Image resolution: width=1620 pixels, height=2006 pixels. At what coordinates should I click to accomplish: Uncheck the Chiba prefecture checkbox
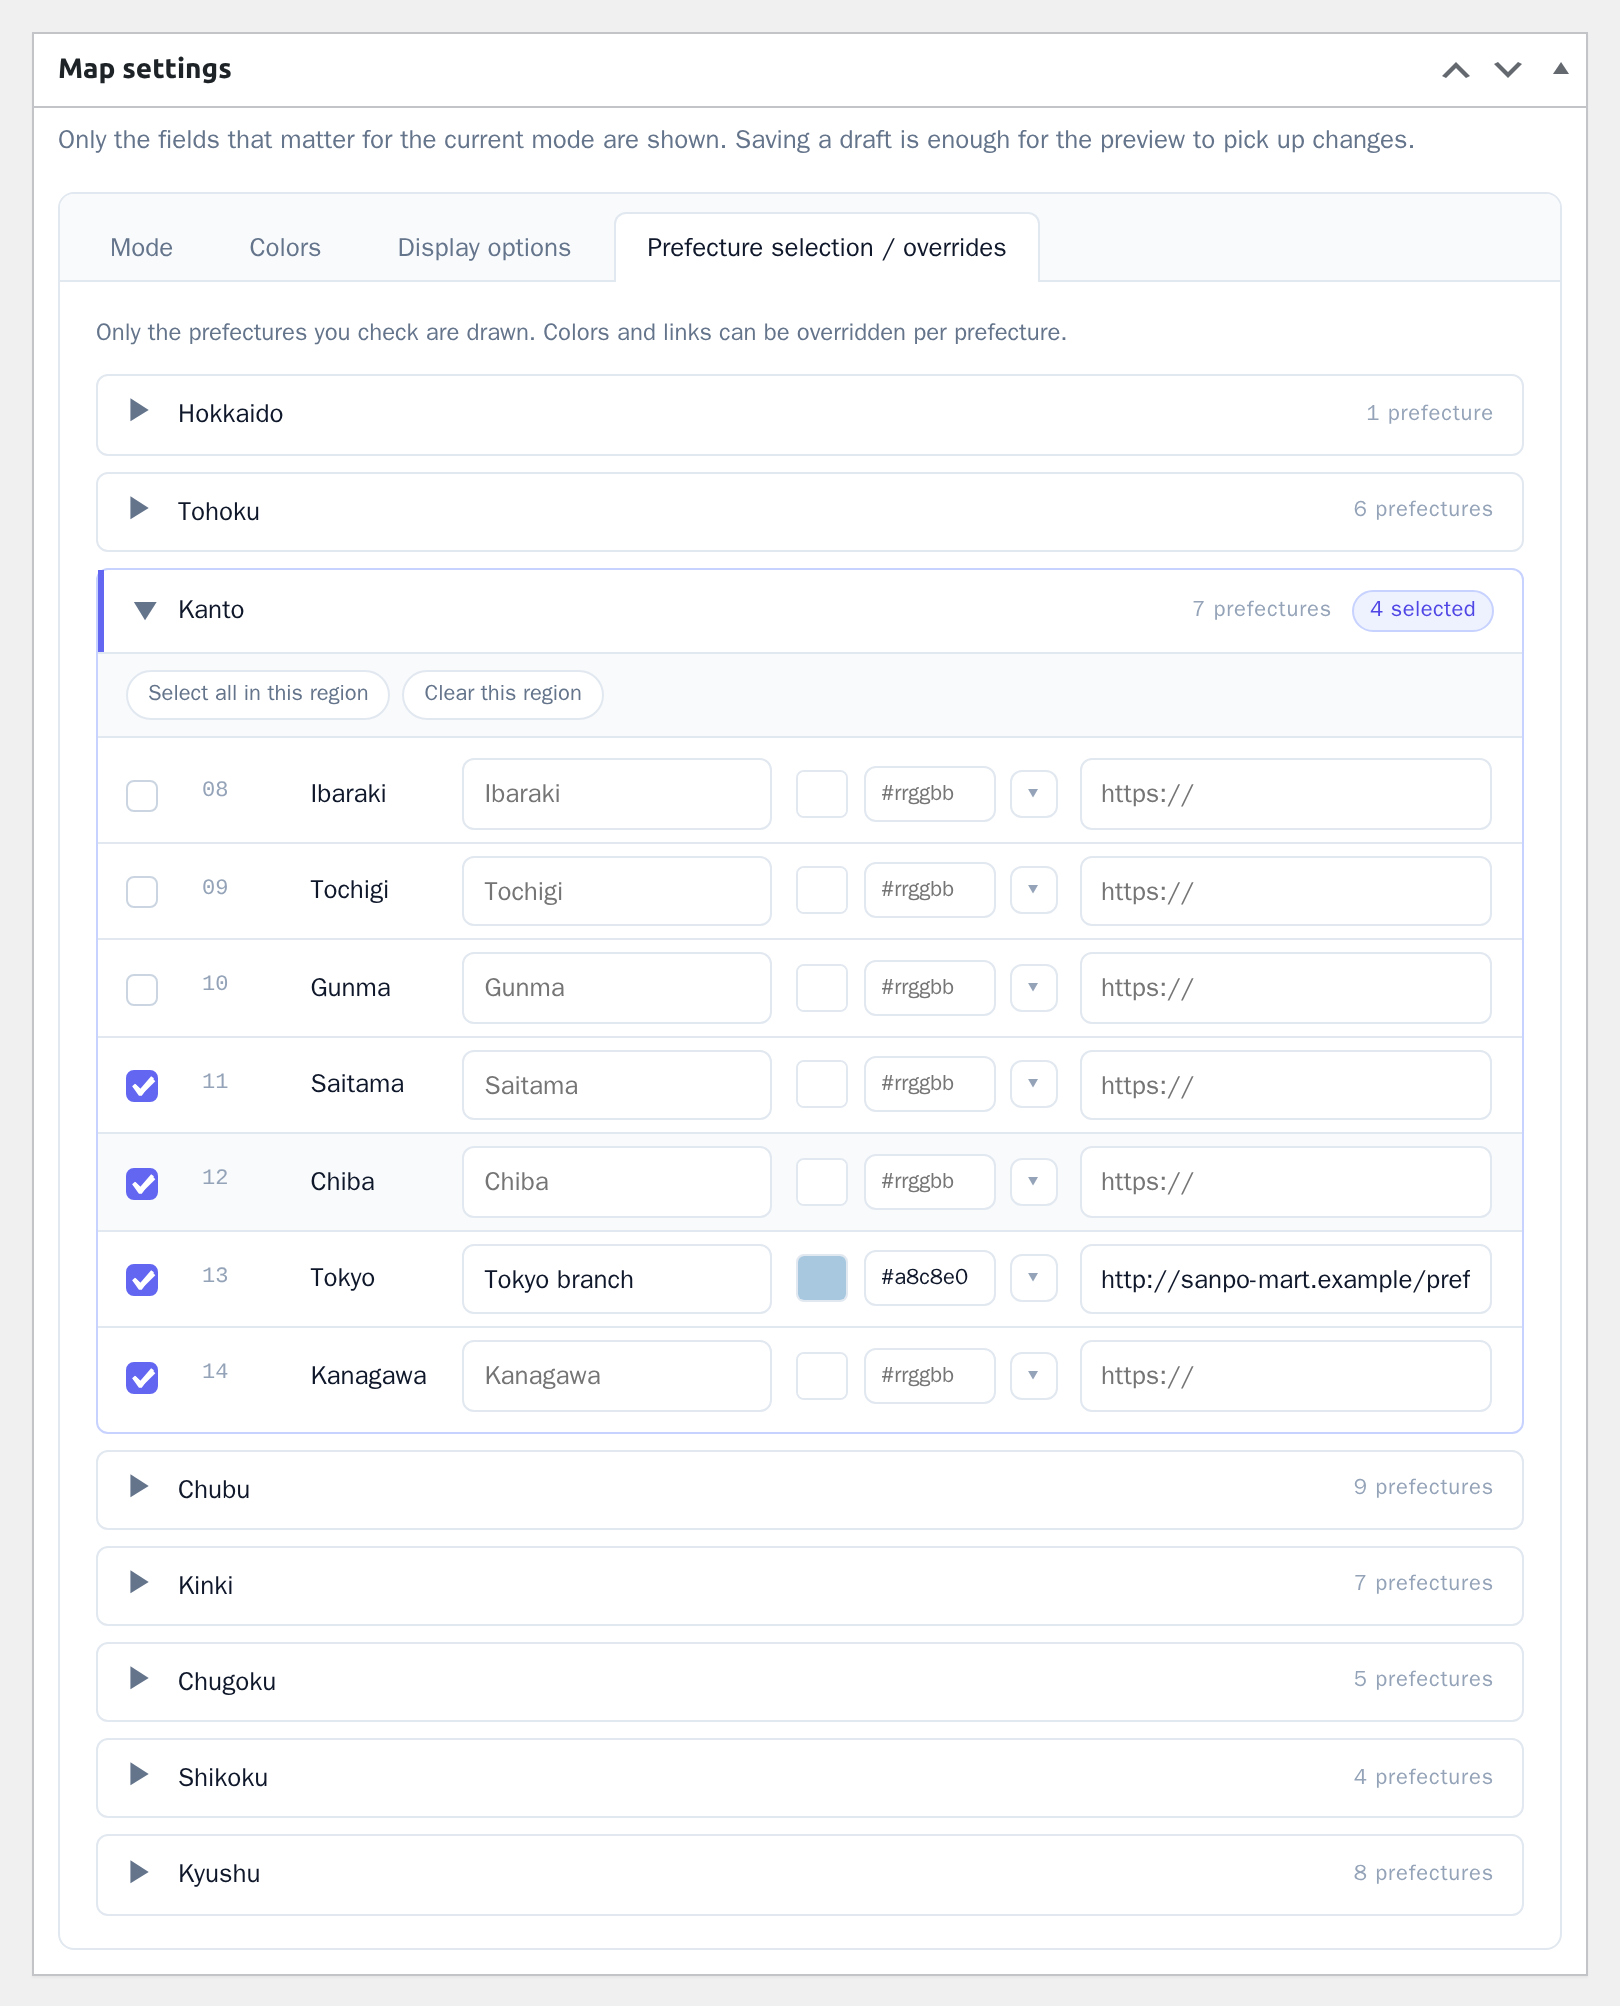pyautogui.click(x=142, y=1184)
